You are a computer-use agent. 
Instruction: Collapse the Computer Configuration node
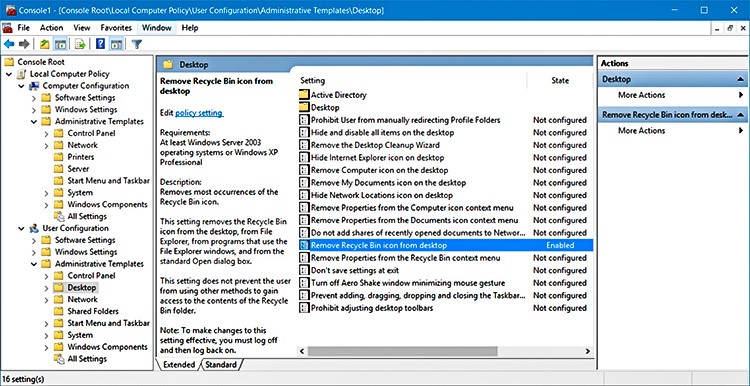[22, 86]
